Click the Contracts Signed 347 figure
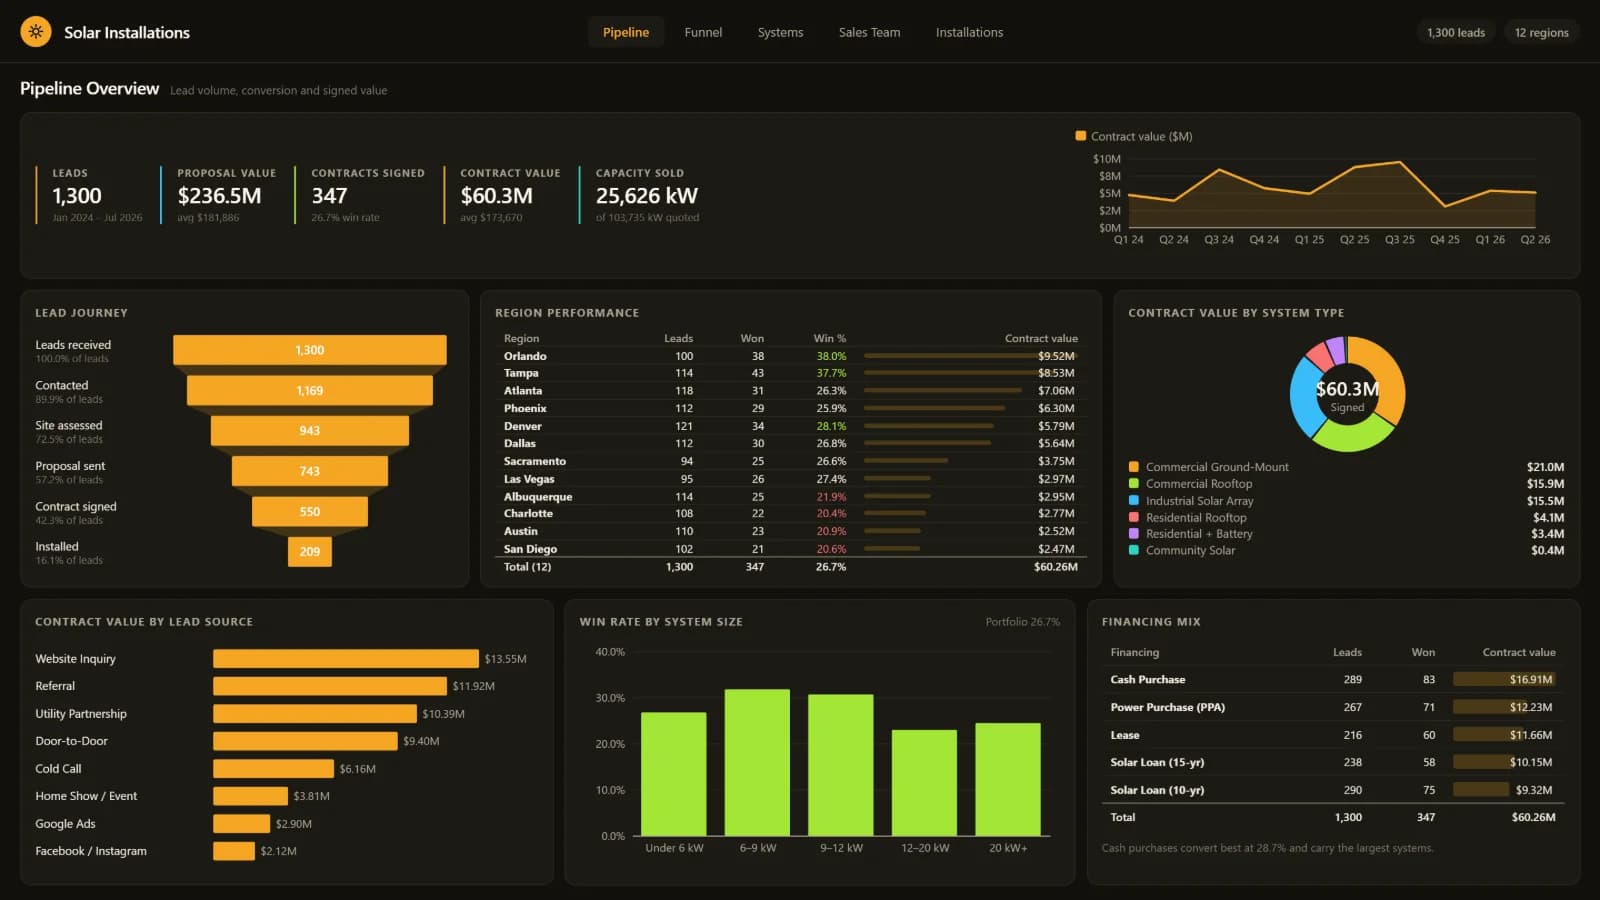The image size is (1600, 900). pos(329,196)
